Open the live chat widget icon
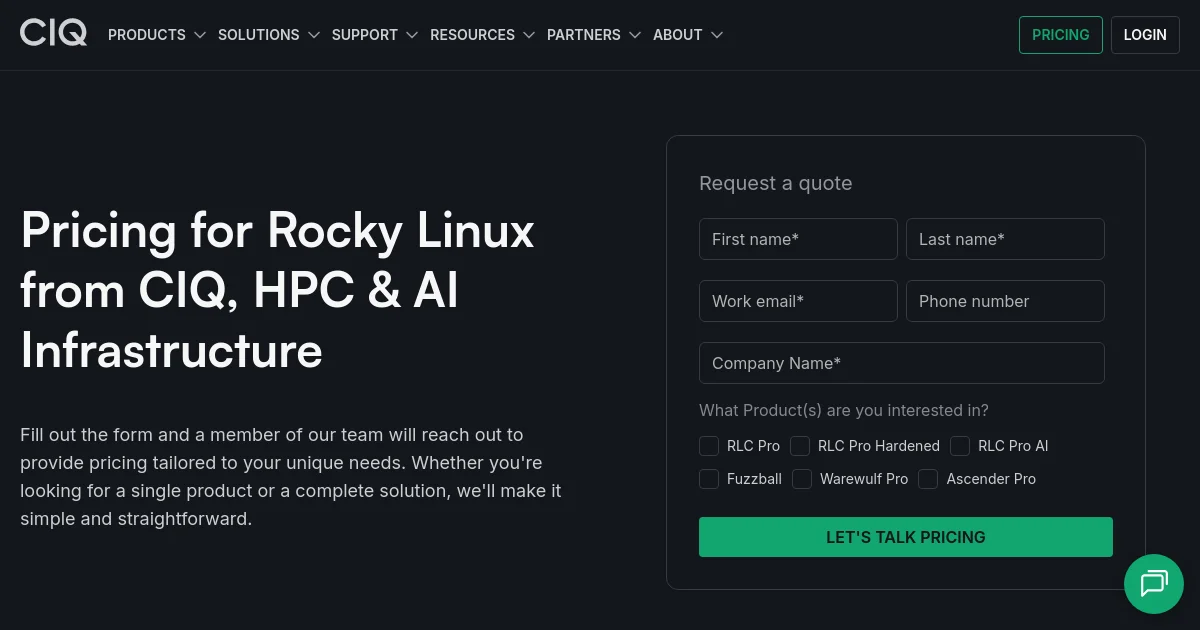The height and width of the screenshot is (630, 1200). pyautogui.click(x=1154, y=583)
